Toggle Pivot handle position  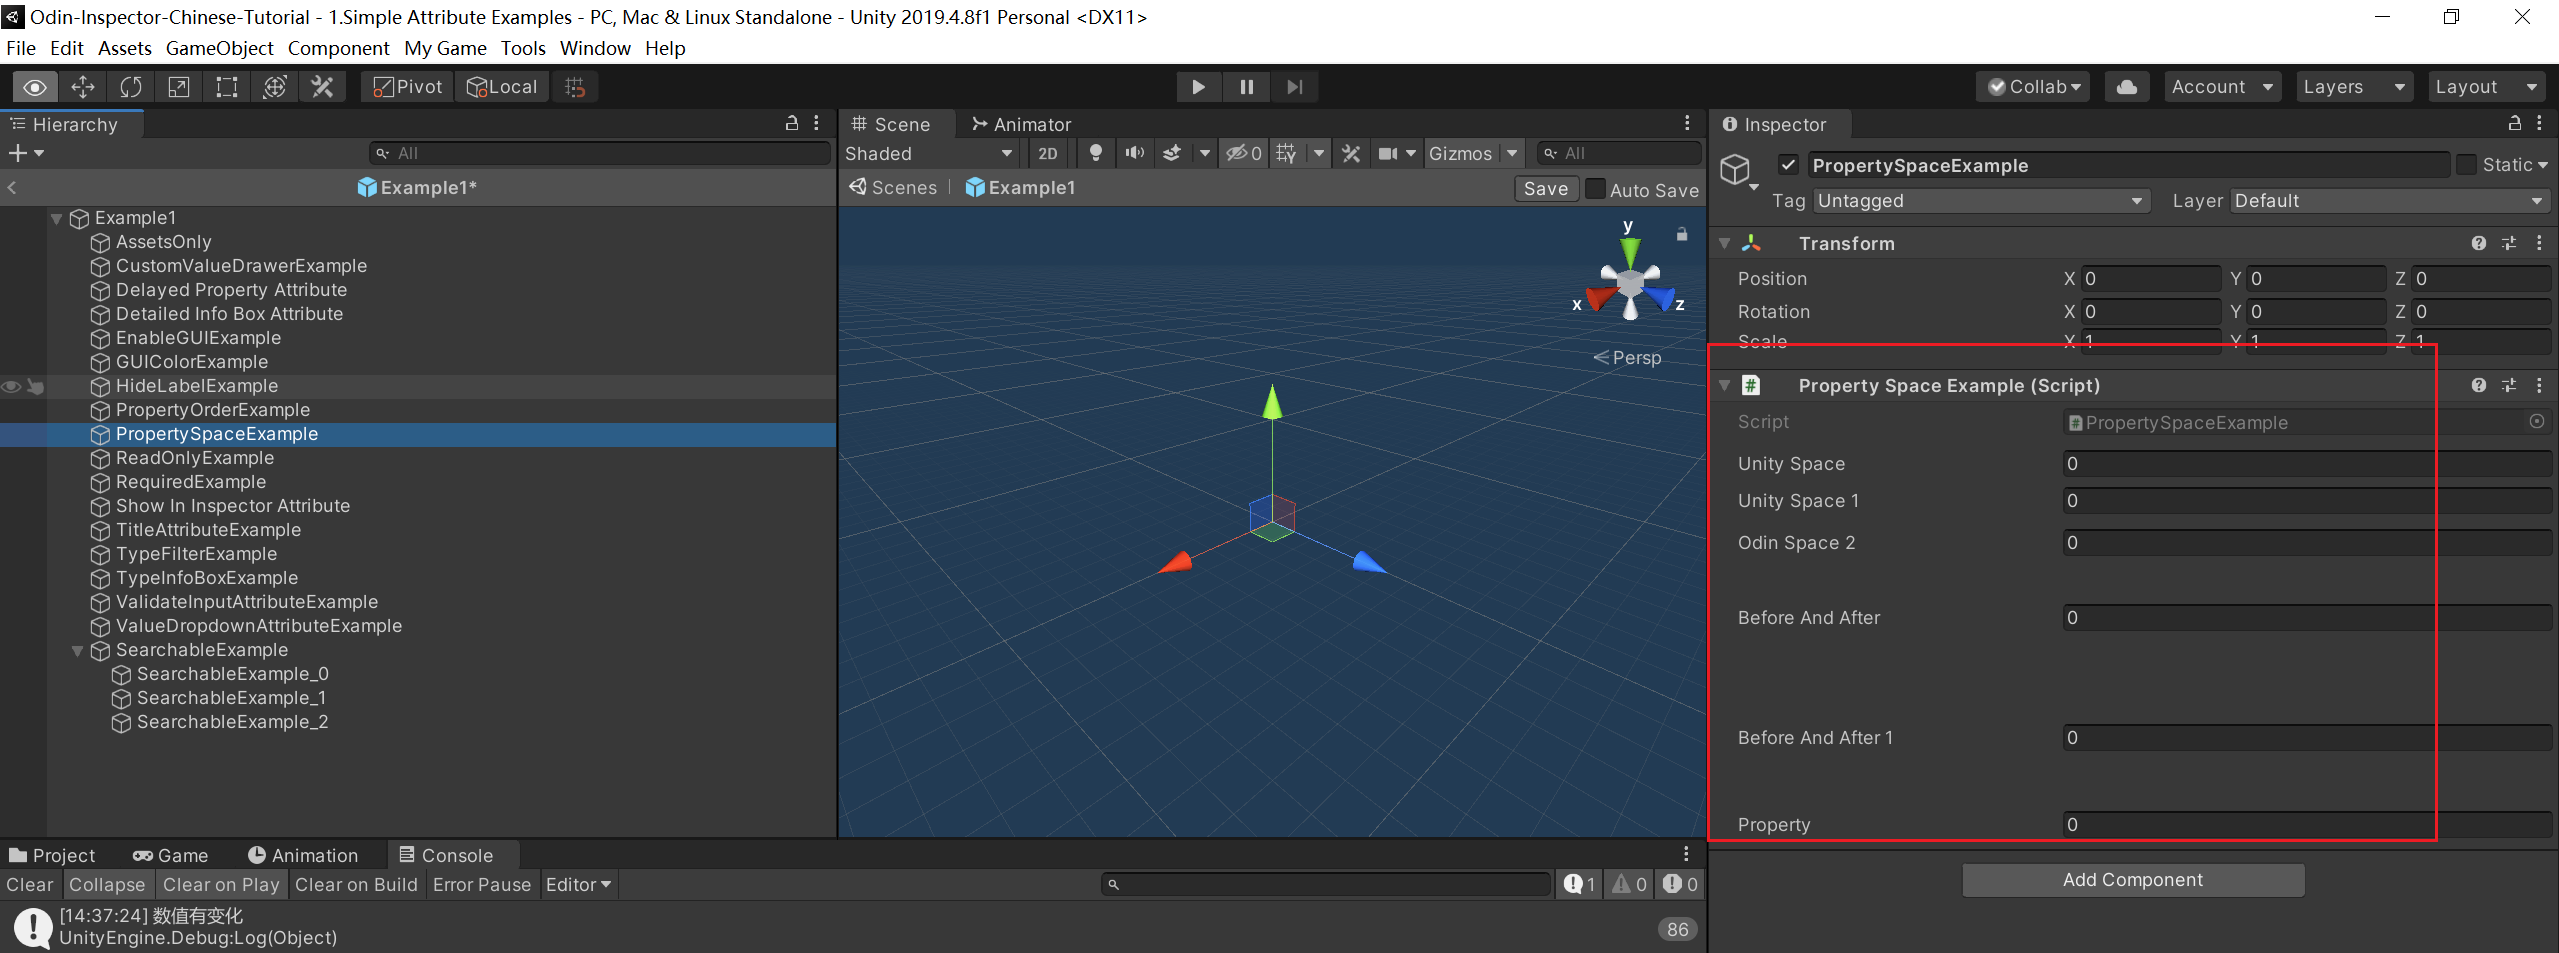407,87
